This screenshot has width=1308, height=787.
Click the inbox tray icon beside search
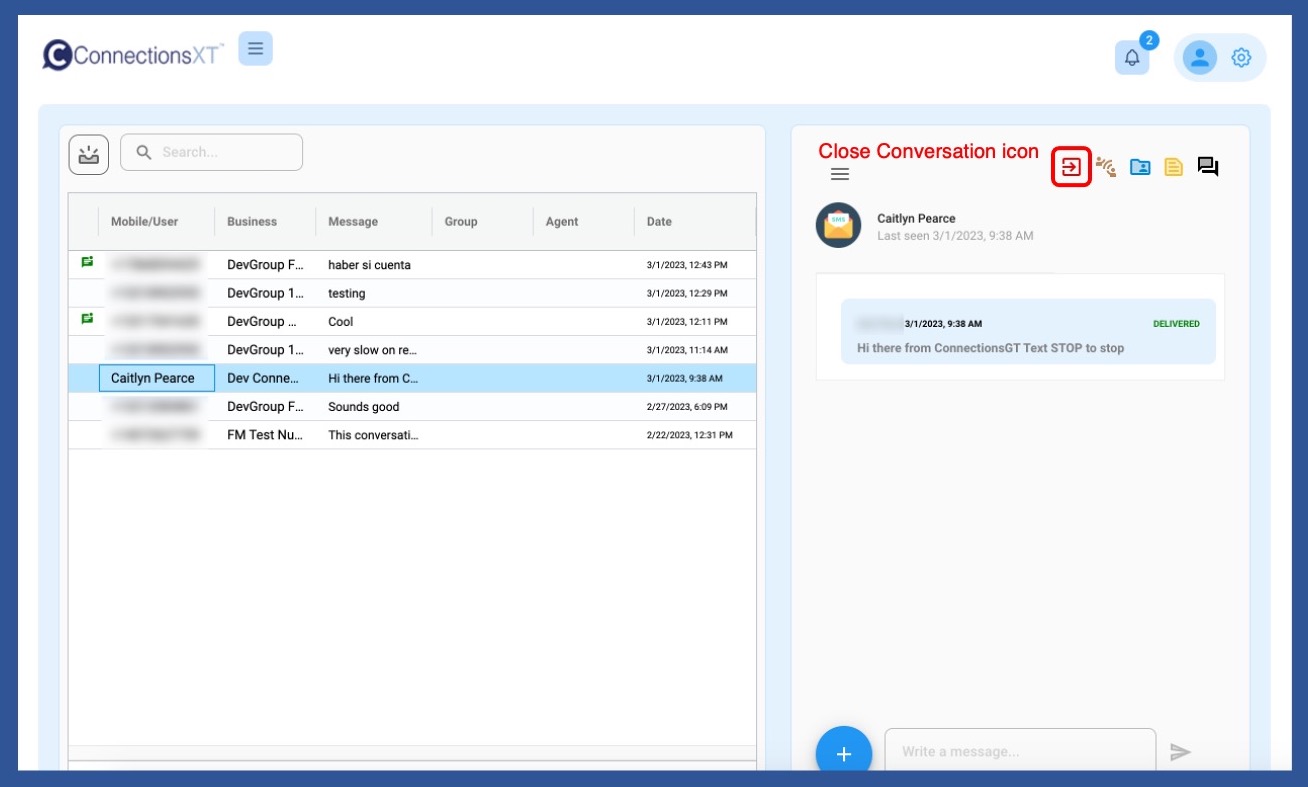coord(88,153)
